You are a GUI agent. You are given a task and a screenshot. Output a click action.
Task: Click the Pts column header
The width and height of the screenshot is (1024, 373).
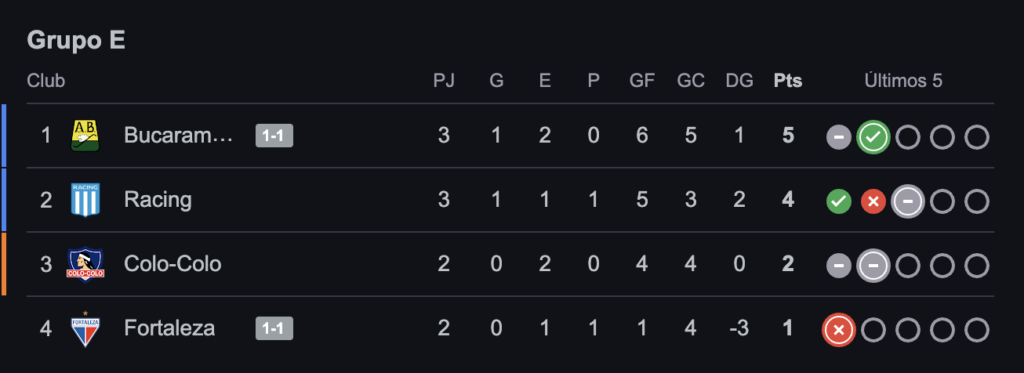(x=788, y=81)
